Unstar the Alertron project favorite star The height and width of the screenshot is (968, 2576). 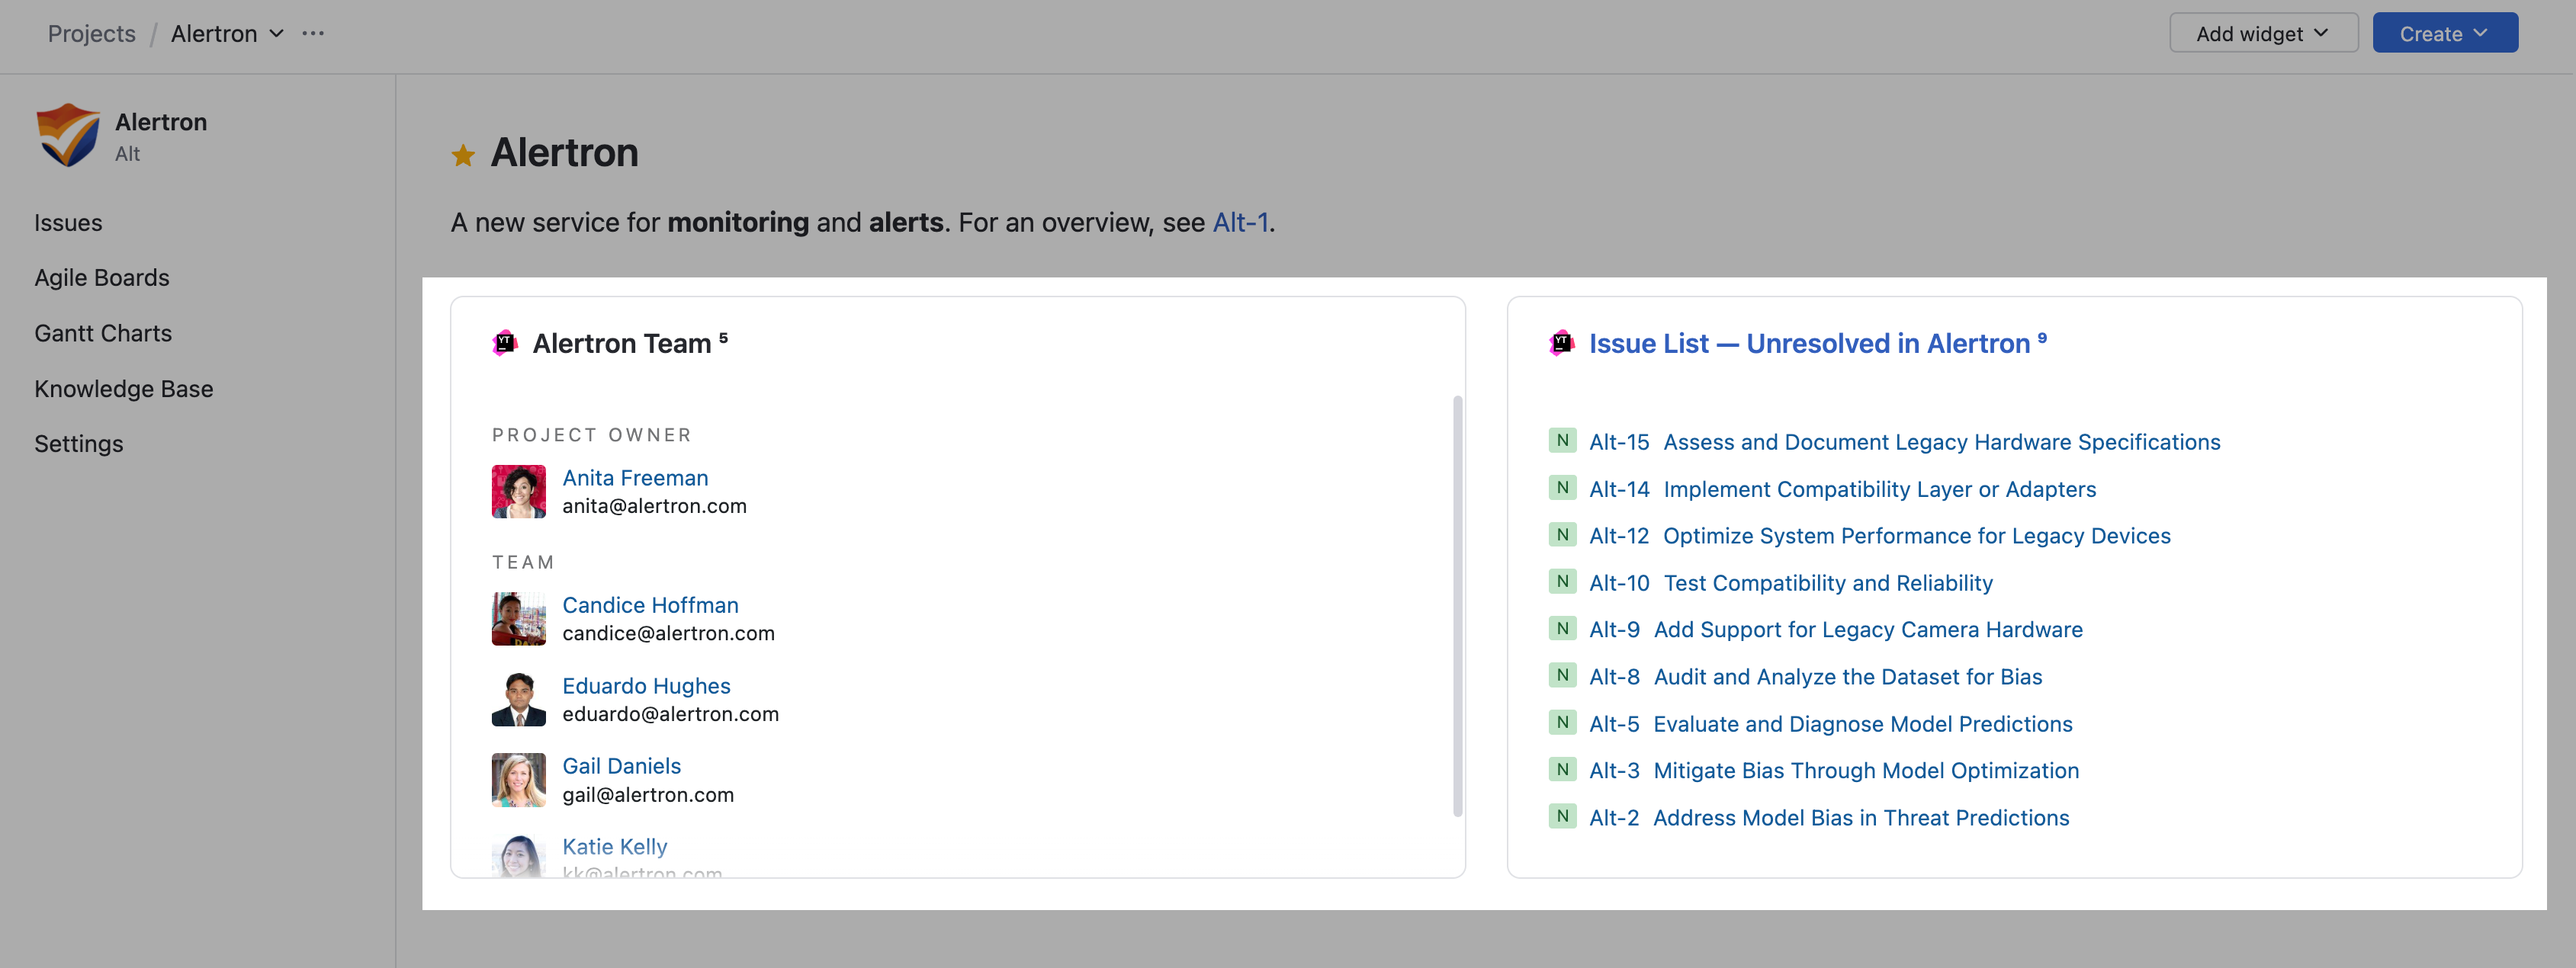[x=463, y=155]
